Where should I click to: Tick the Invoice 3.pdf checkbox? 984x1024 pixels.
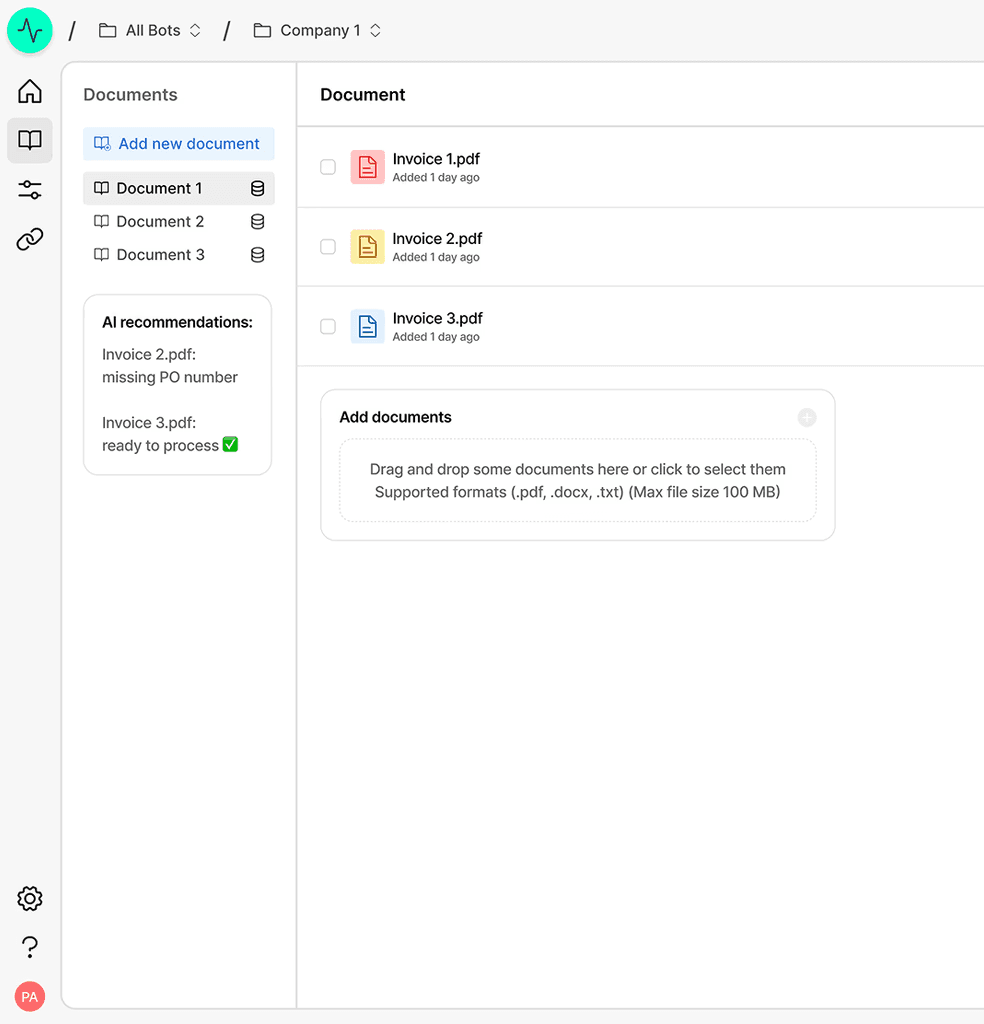click(x=327, y=326)
